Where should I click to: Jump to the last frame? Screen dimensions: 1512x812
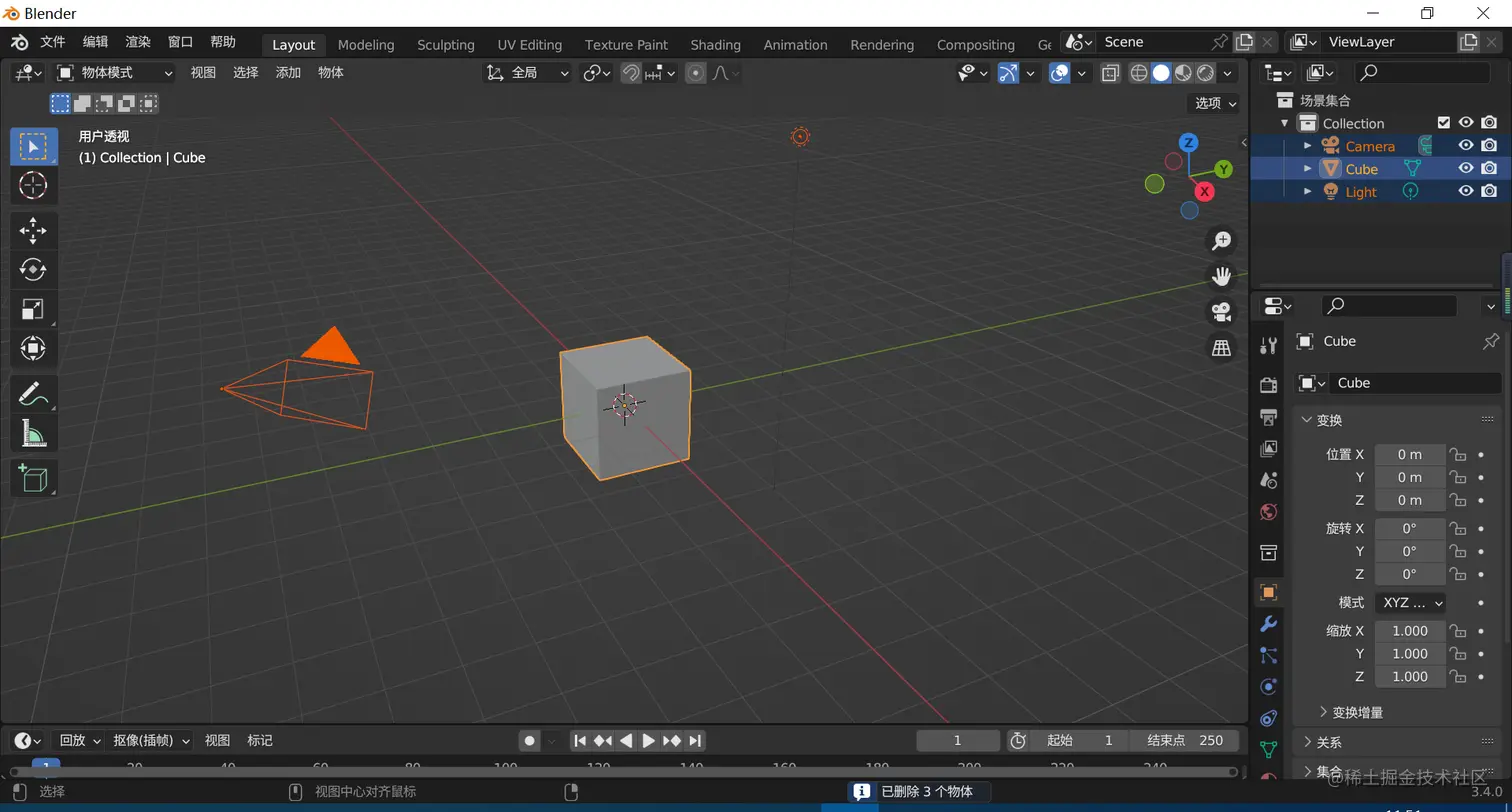[695, 741]
